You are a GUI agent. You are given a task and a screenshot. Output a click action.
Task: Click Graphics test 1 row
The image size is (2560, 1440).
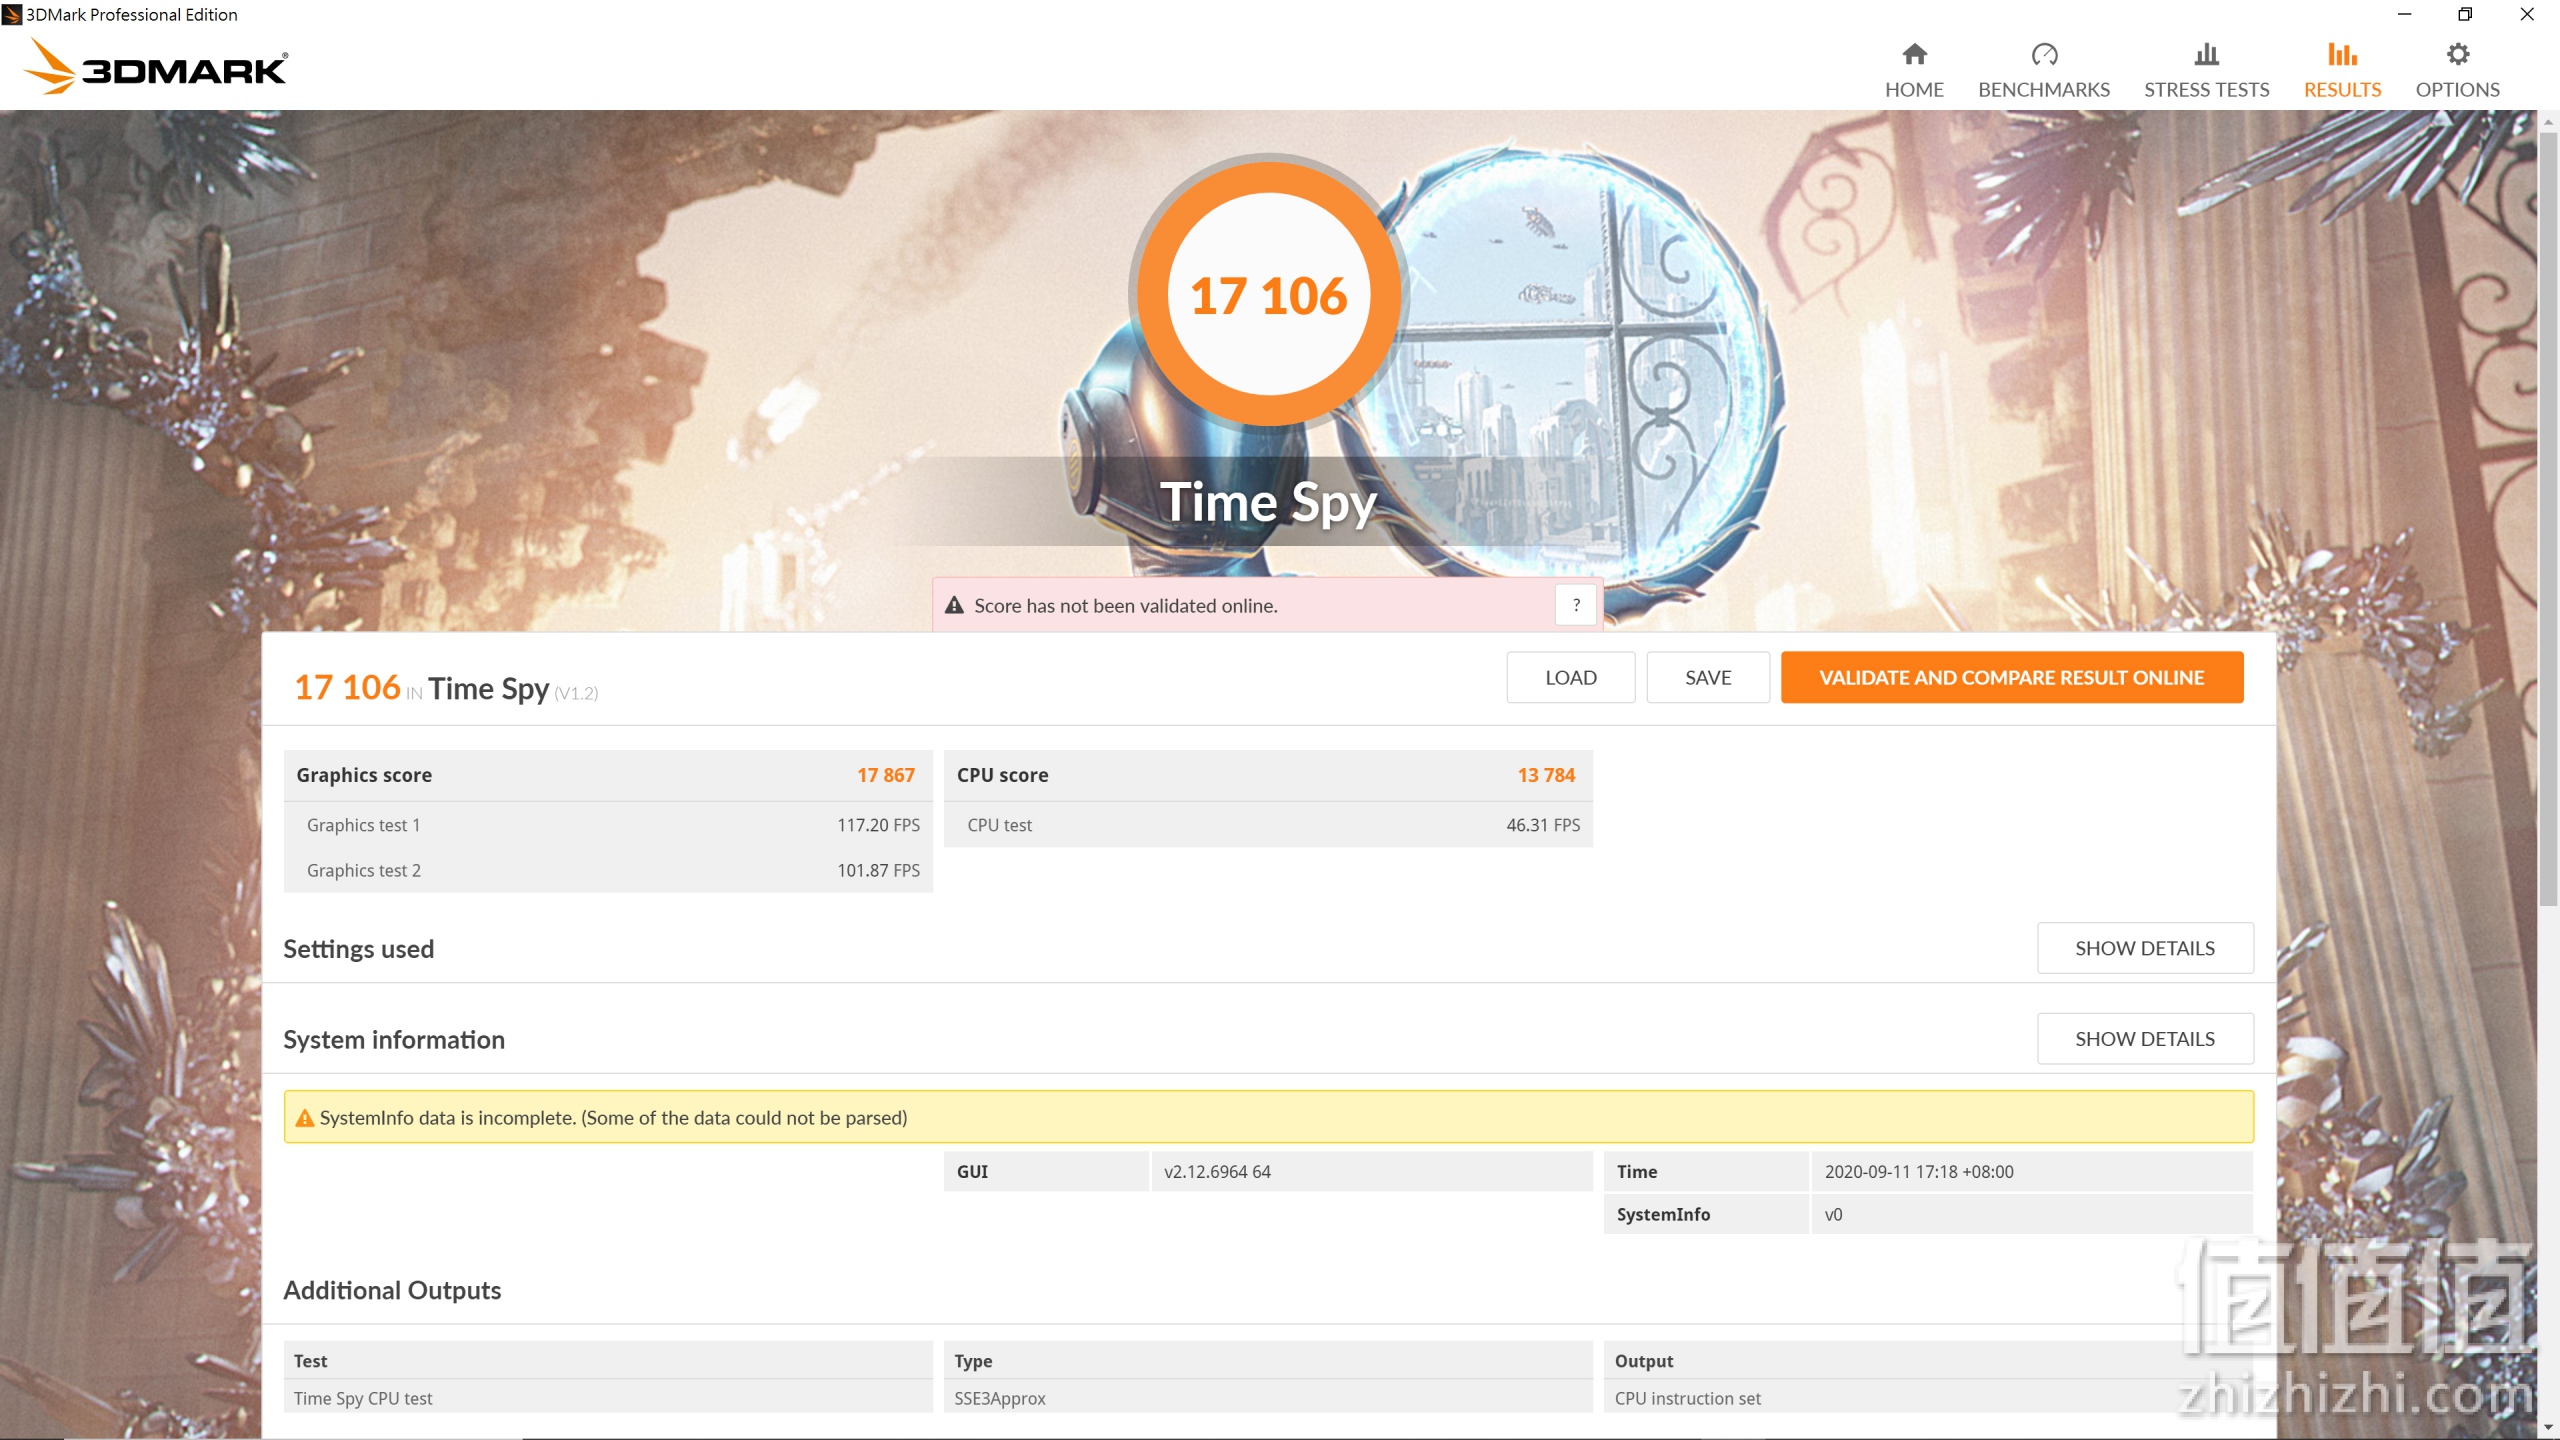point(608,825)
